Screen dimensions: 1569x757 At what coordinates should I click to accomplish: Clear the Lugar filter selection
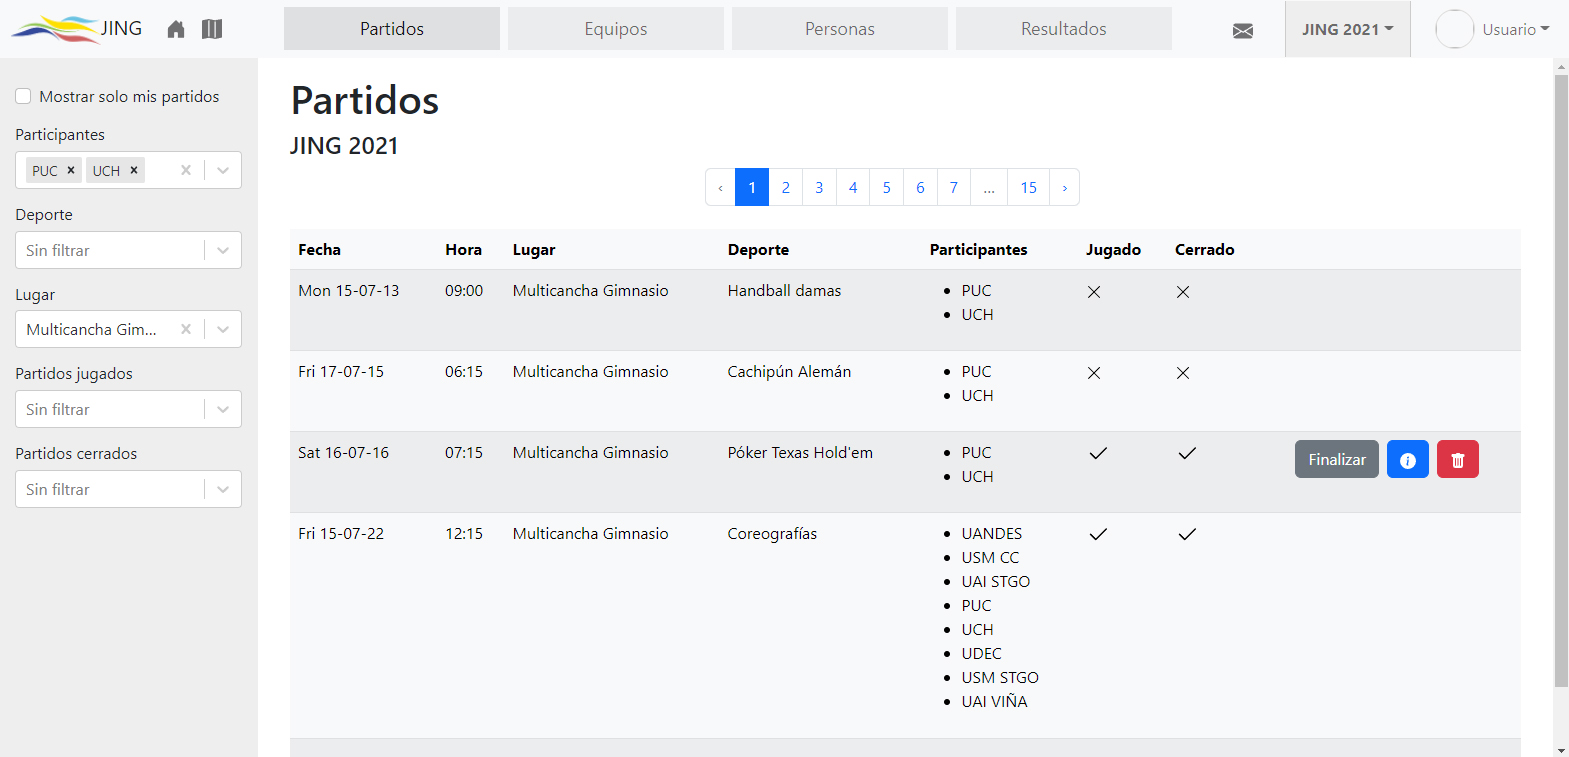(186, 329)
